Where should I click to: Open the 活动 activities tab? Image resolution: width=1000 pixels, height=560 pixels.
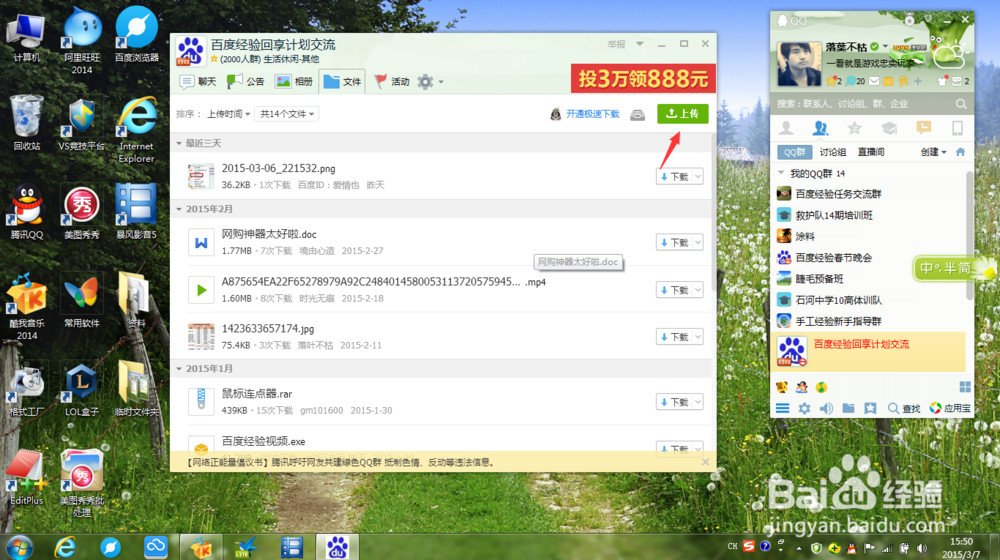(392, 82)
